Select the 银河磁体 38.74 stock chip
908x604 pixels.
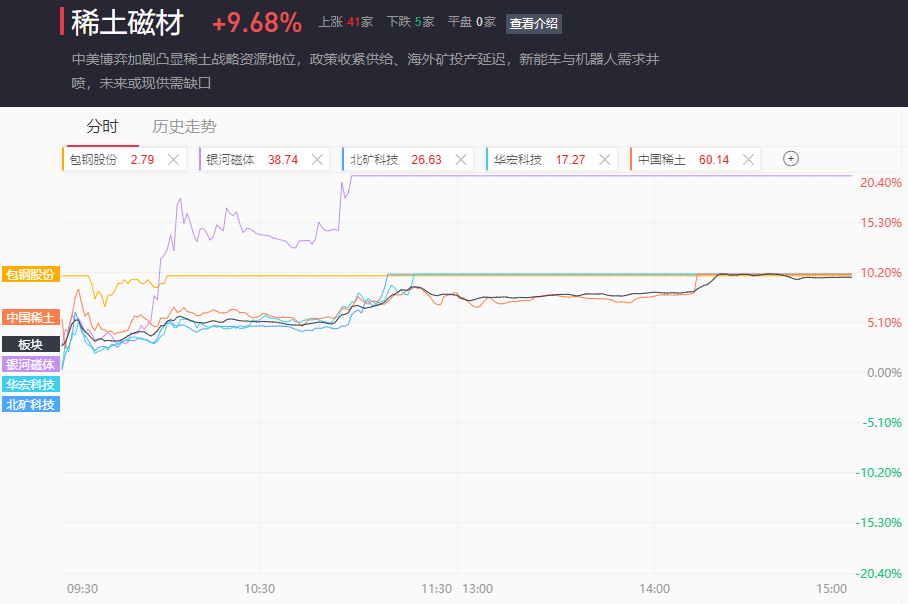252,159
